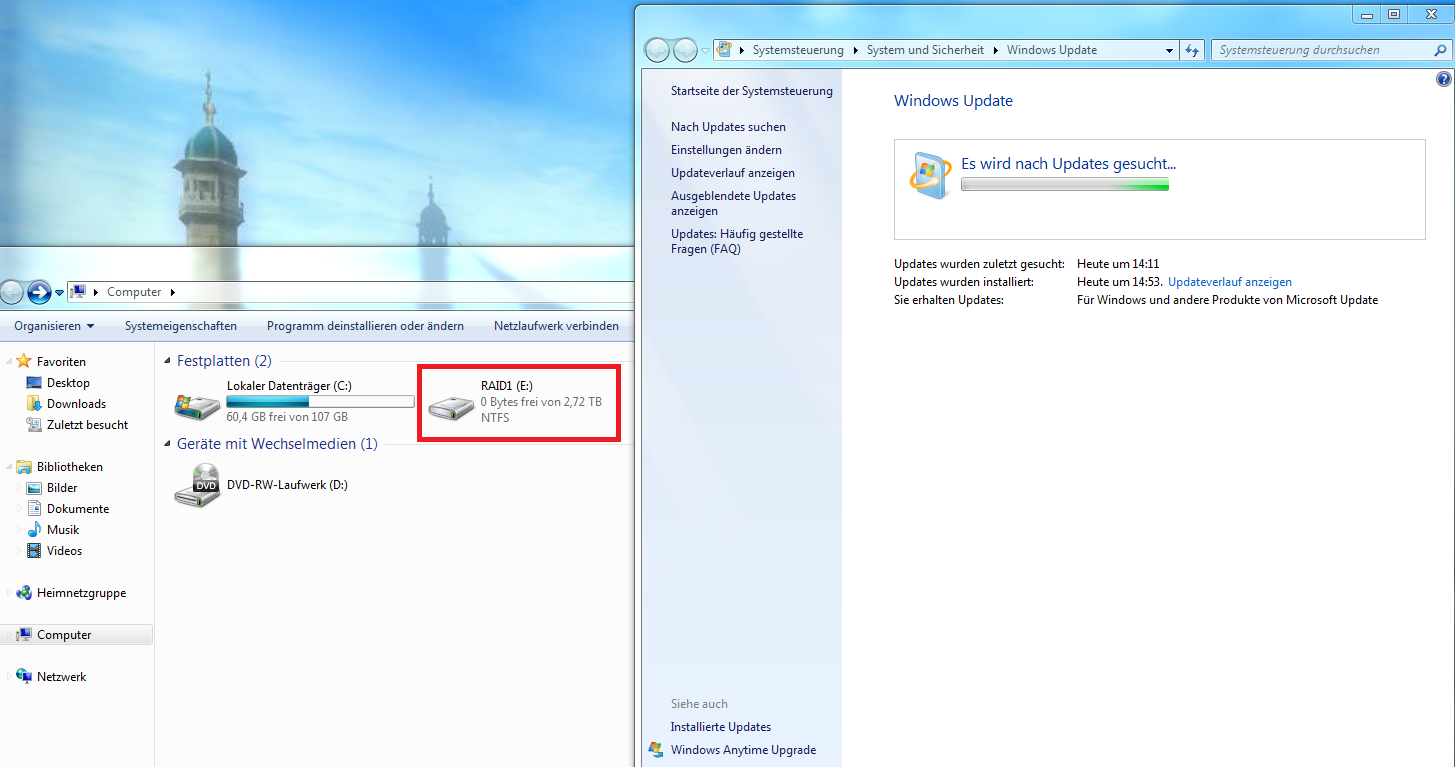Viewport: 1455px width, 767px height.
Task: Click the 60,4 GB frei von 107 GB text
Action: click(x=287, y=417)
